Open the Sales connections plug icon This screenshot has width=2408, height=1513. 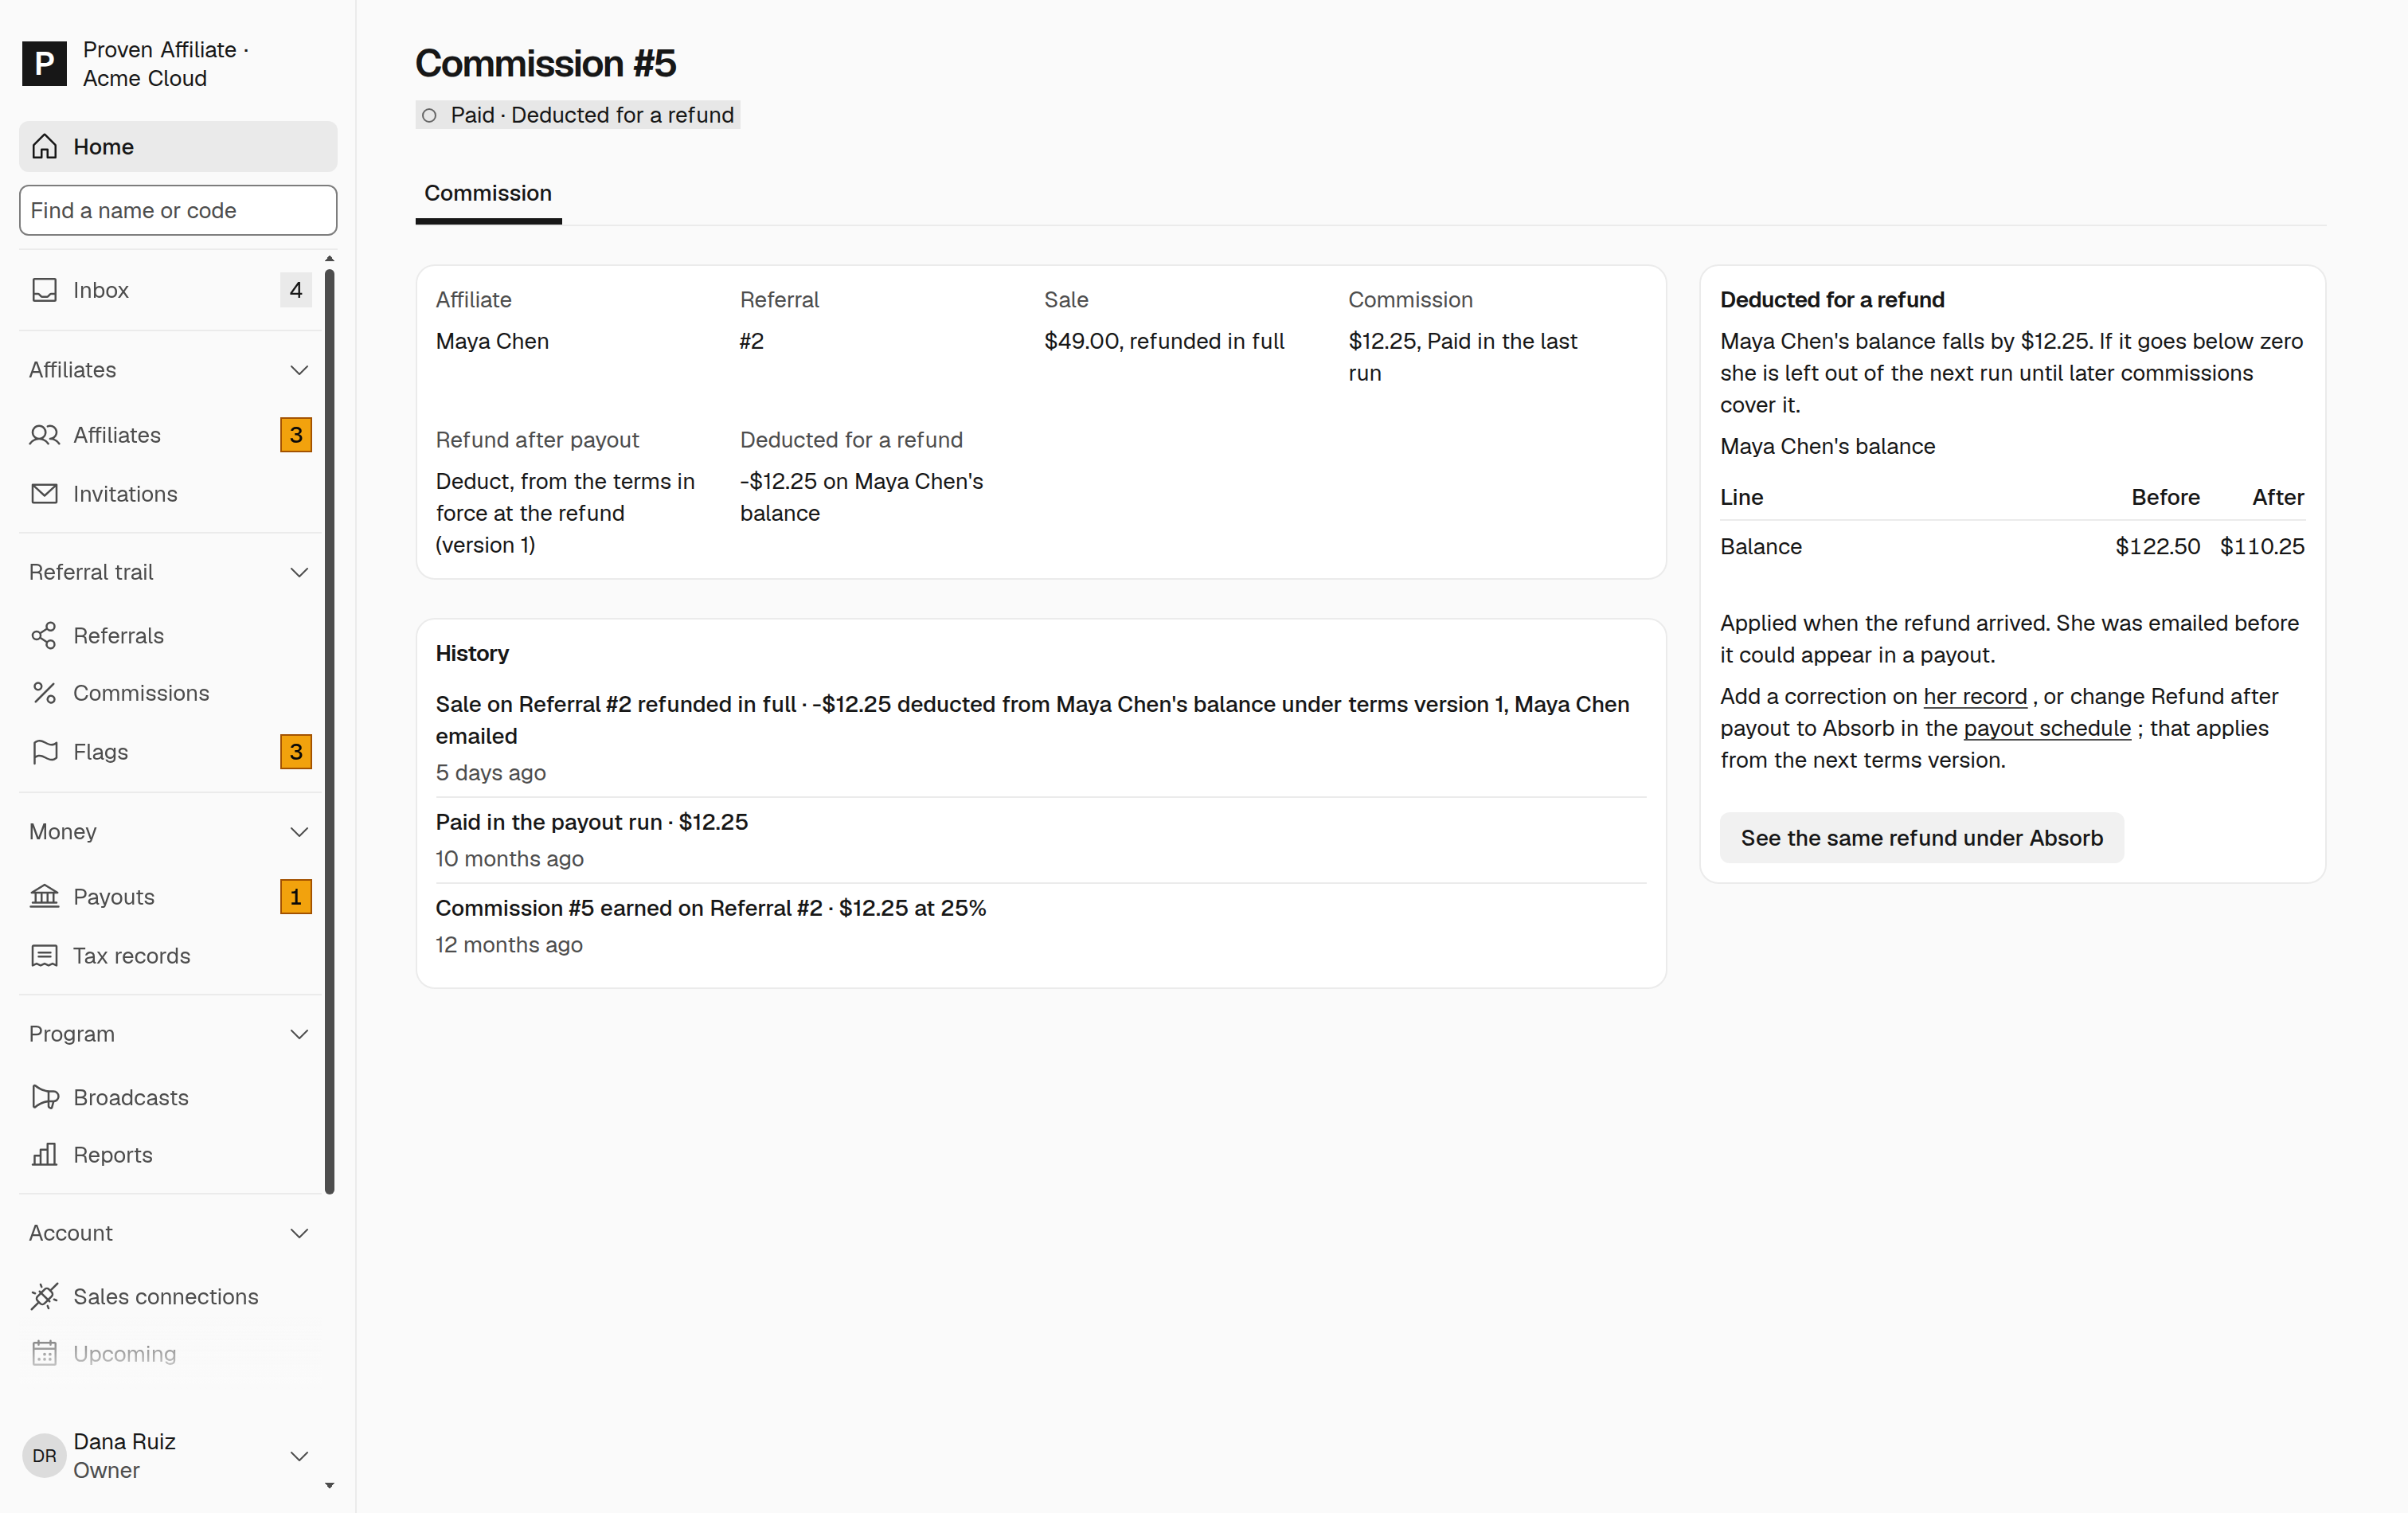pos(44,1297)
